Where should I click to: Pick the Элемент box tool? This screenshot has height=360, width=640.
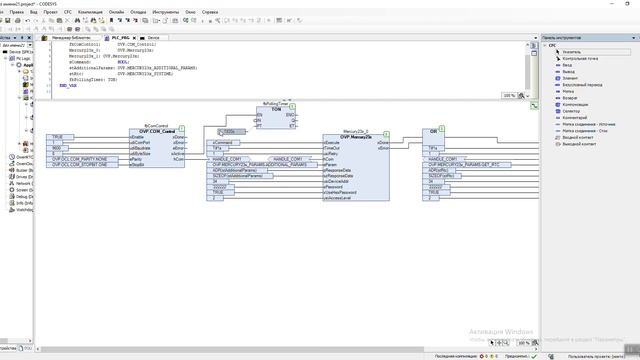570,78
